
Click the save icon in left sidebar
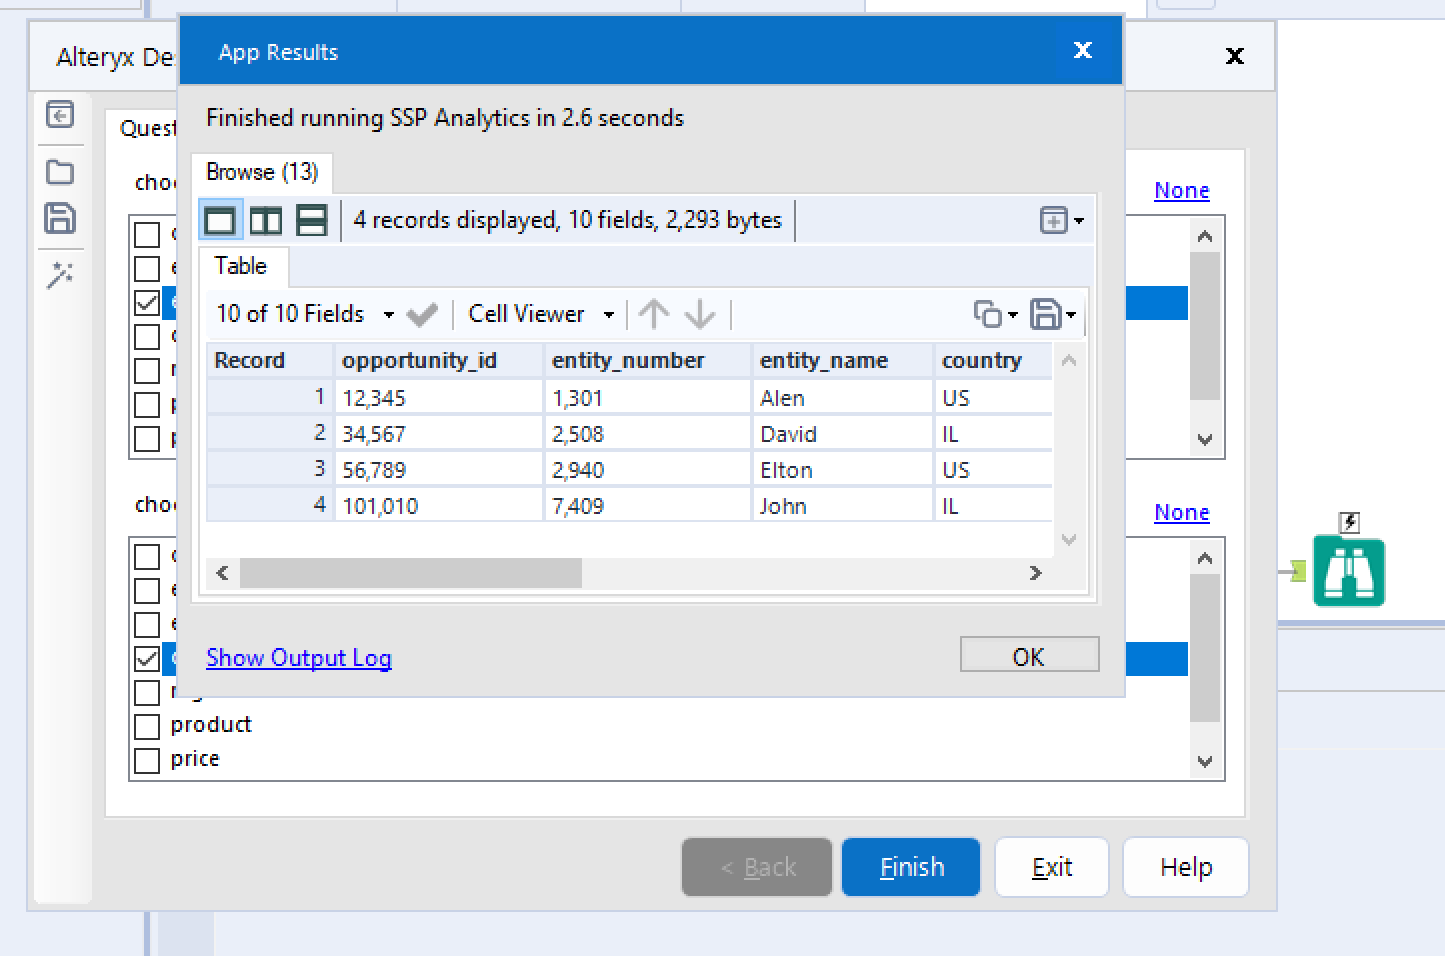(x=60, y=218)
